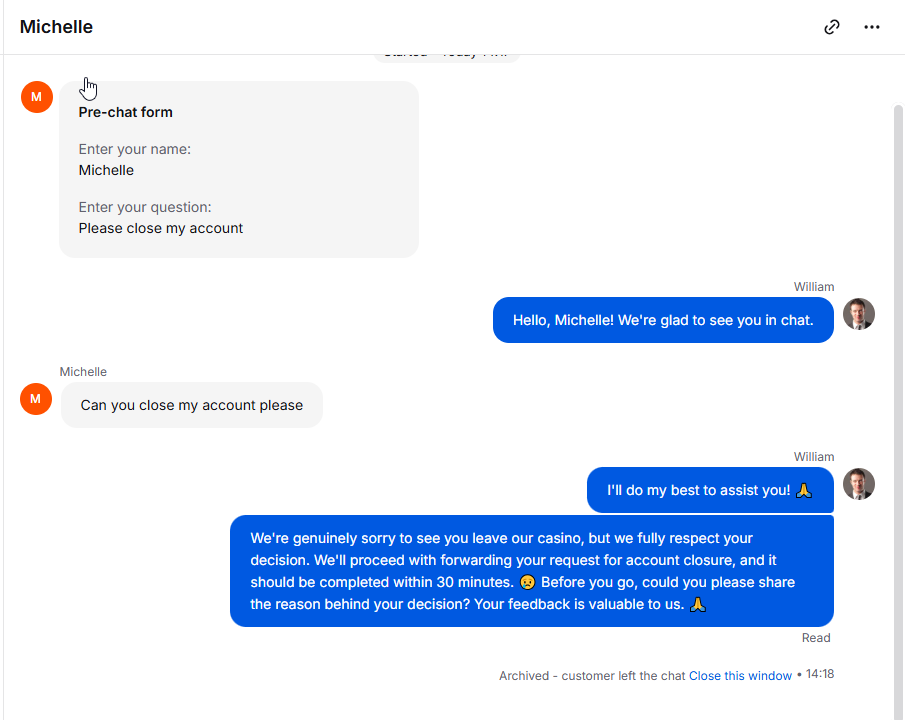The width and height of the screenshot is (905, 720).
Task: Click the account closure apology message
Action: click(532, 571)
